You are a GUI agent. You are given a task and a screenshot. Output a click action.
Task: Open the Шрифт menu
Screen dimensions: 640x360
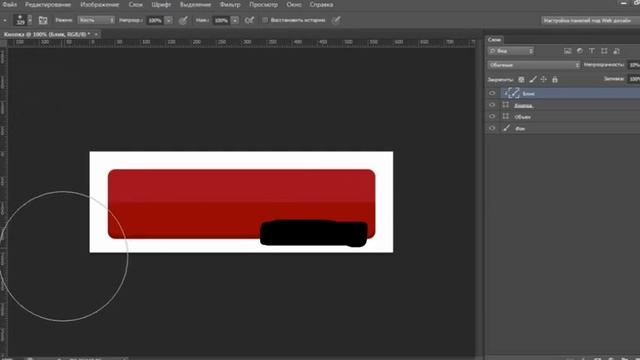tap(161, 4)
